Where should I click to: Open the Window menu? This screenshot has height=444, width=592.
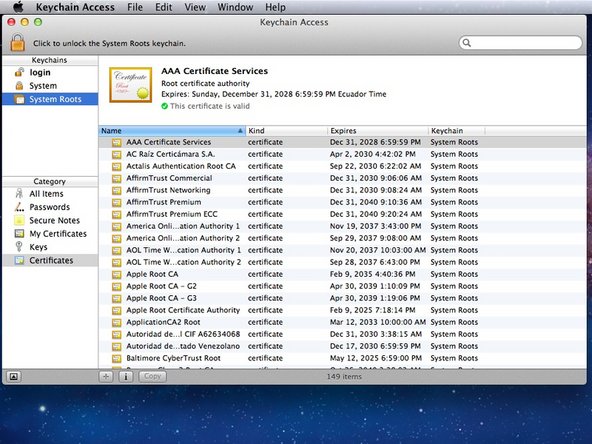coord(235,7)
